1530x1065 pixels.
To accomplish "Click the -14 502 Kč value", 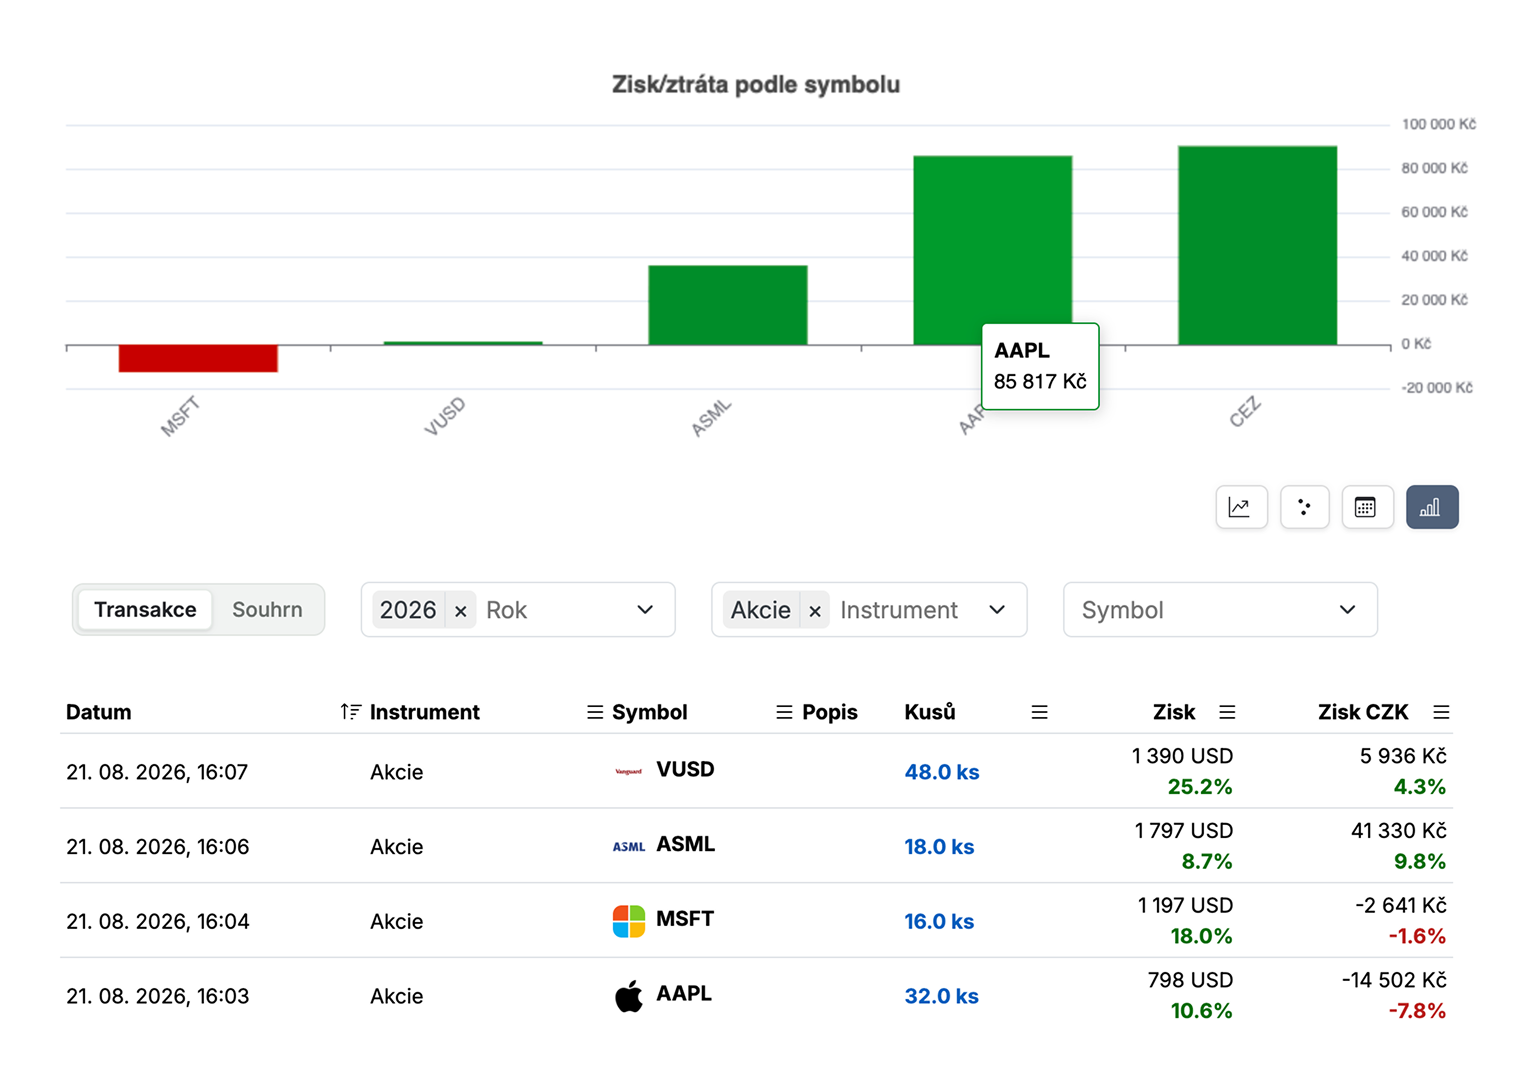I will 1394,981.
